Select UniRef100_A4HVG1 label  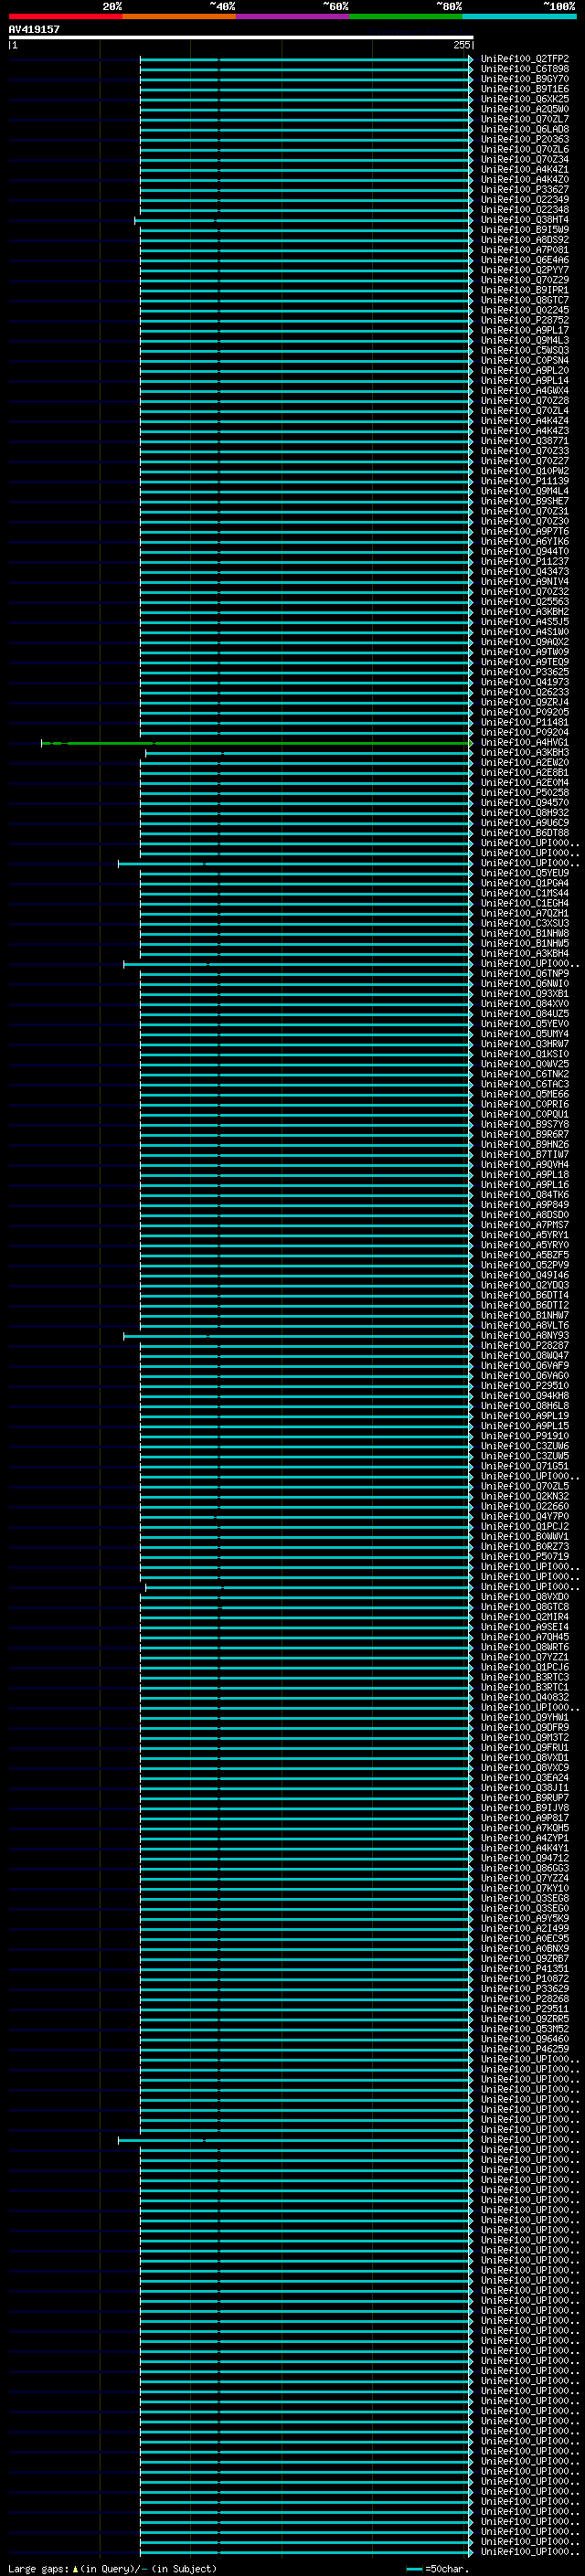pos(525,742)
